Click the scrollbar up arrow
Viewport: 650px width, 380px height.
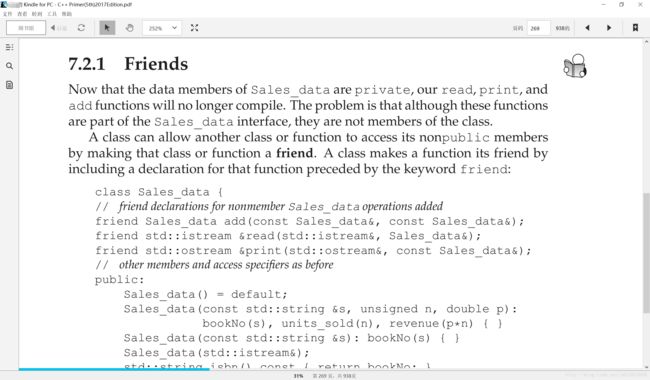coord(646,42)
